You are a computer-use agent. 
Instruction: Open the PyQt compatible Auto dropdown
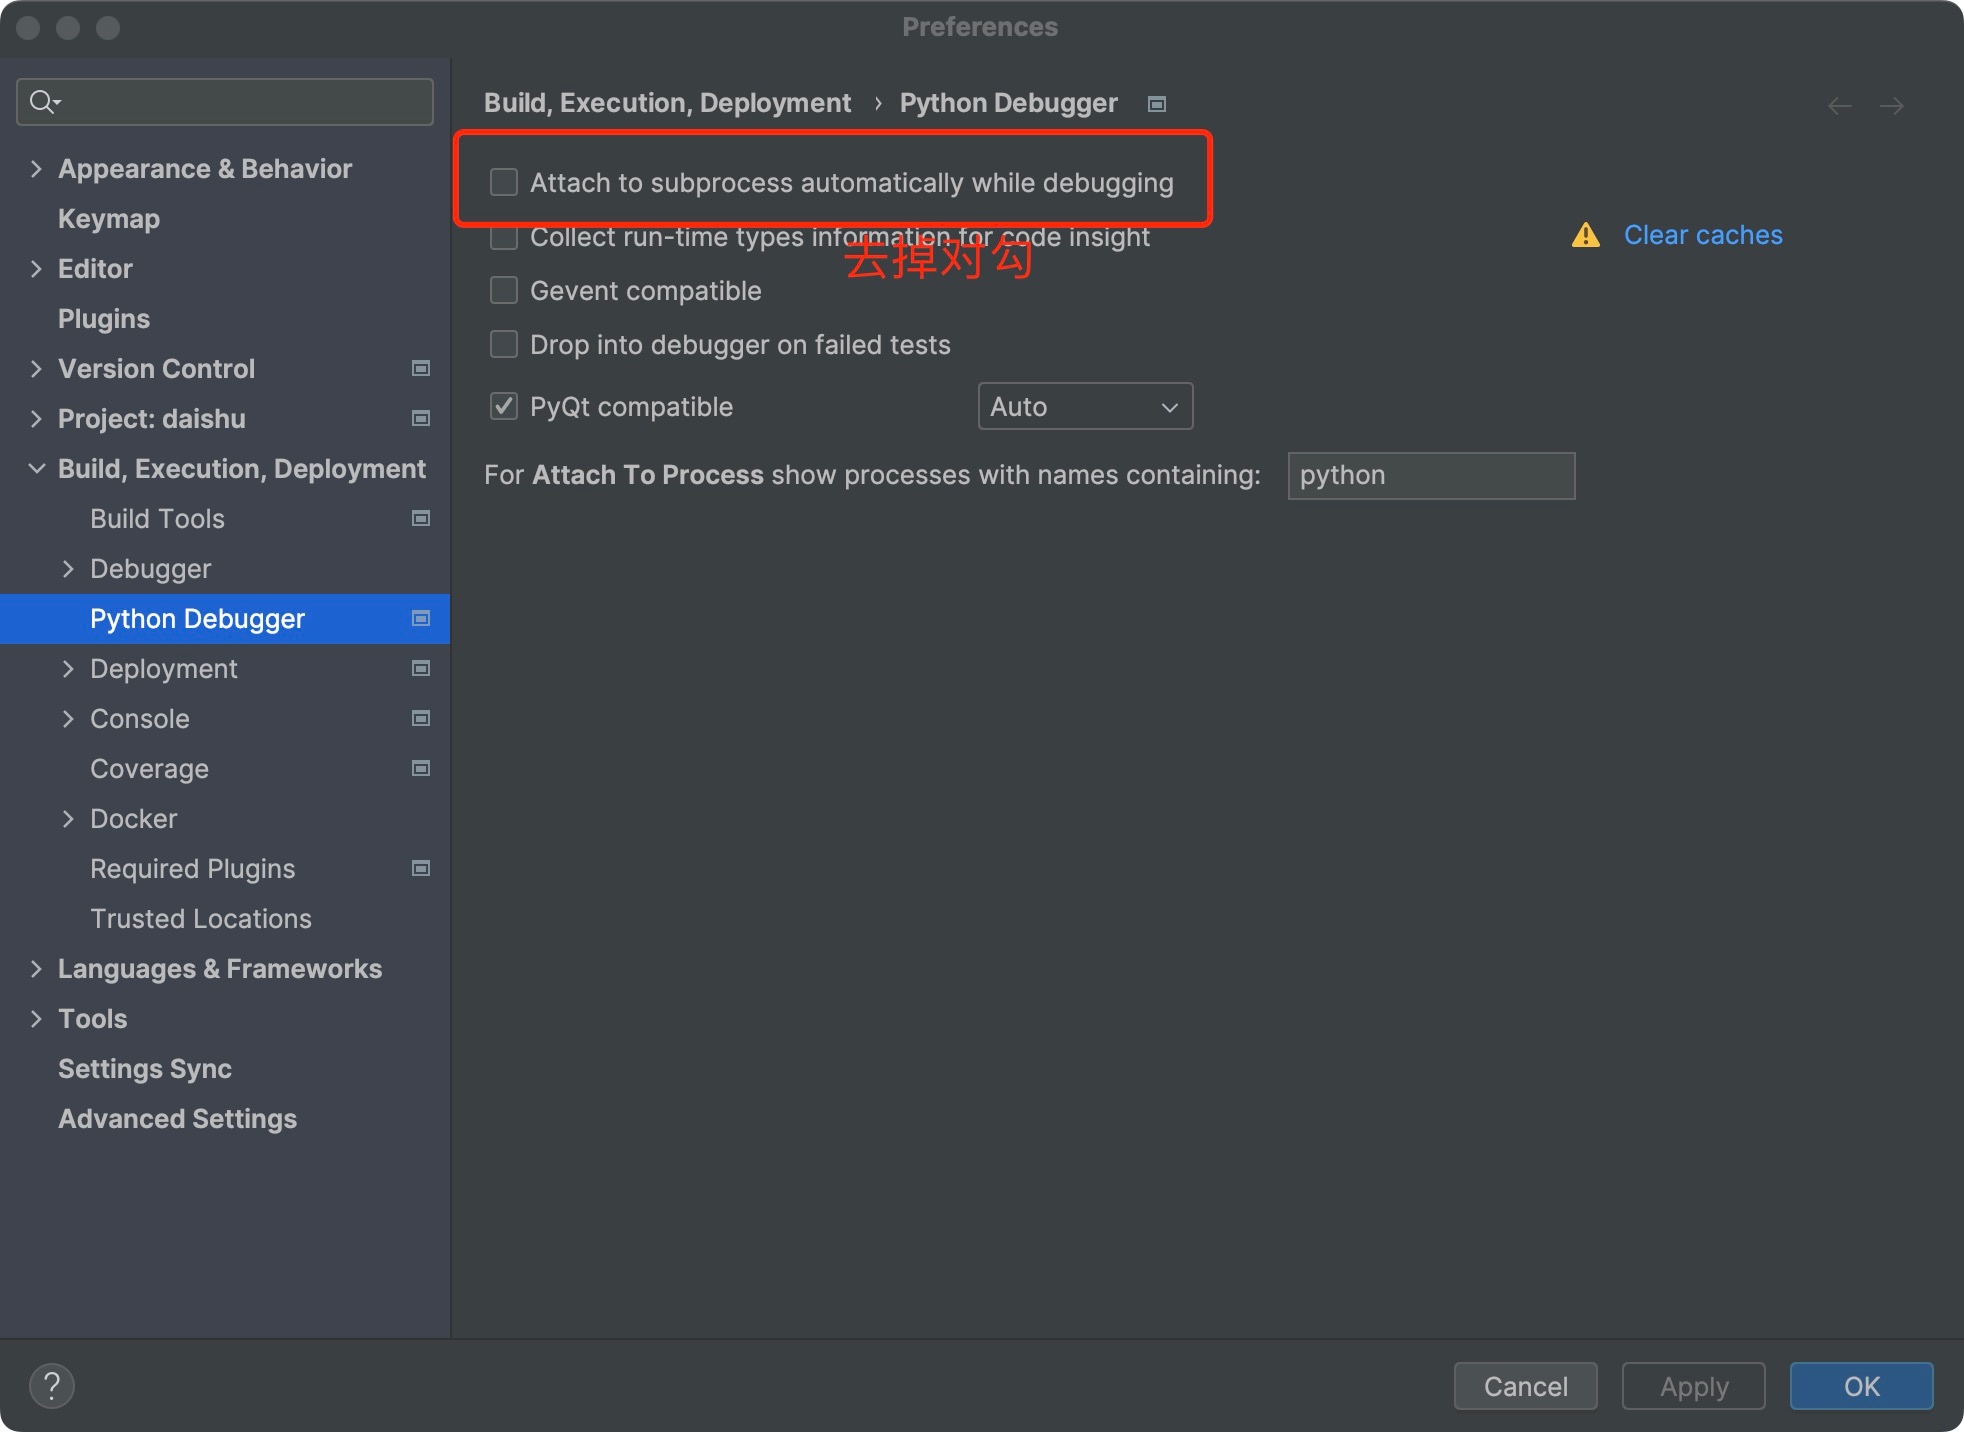[x=1085, y=406]
